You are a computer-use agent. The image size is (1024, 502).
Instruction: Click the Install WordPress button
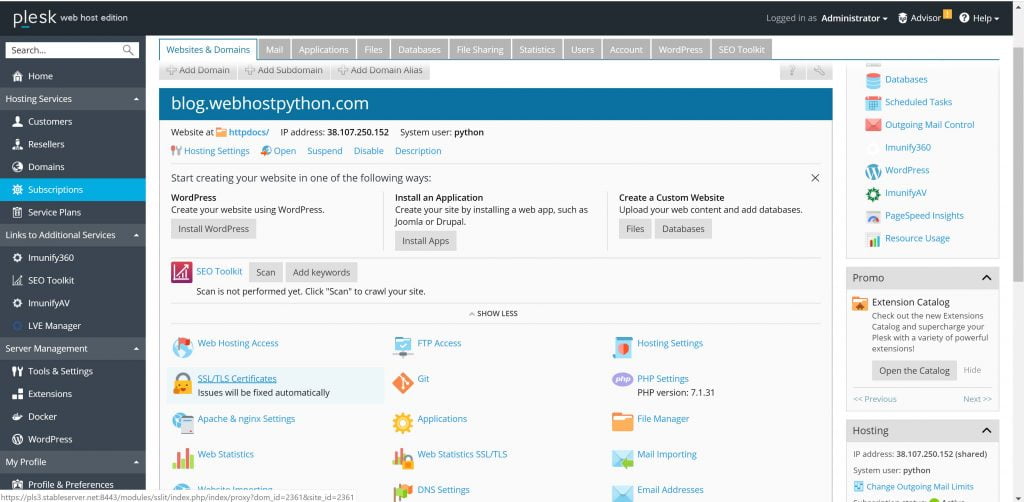point(214,229)
